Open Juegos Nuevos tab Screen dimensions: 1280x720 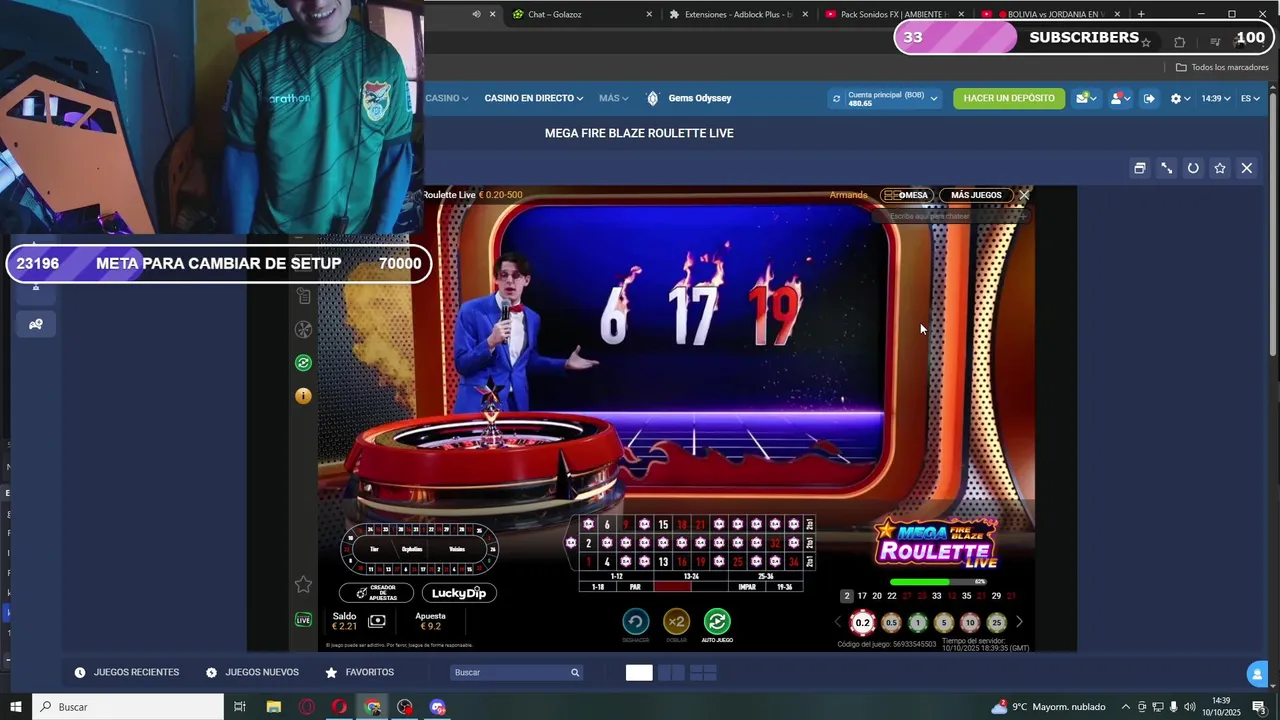click(252, 672)
